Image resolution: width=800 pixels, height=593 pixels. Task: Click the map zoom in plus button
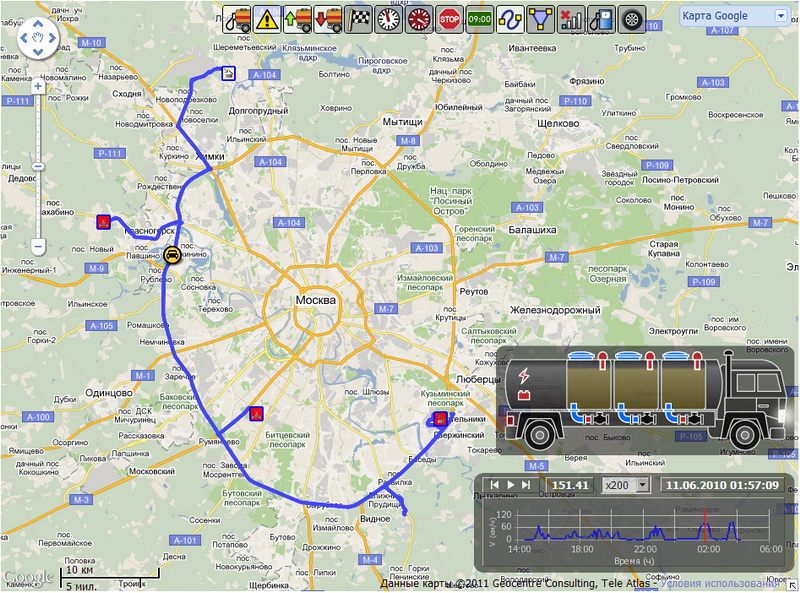click(x=38, y=87)
